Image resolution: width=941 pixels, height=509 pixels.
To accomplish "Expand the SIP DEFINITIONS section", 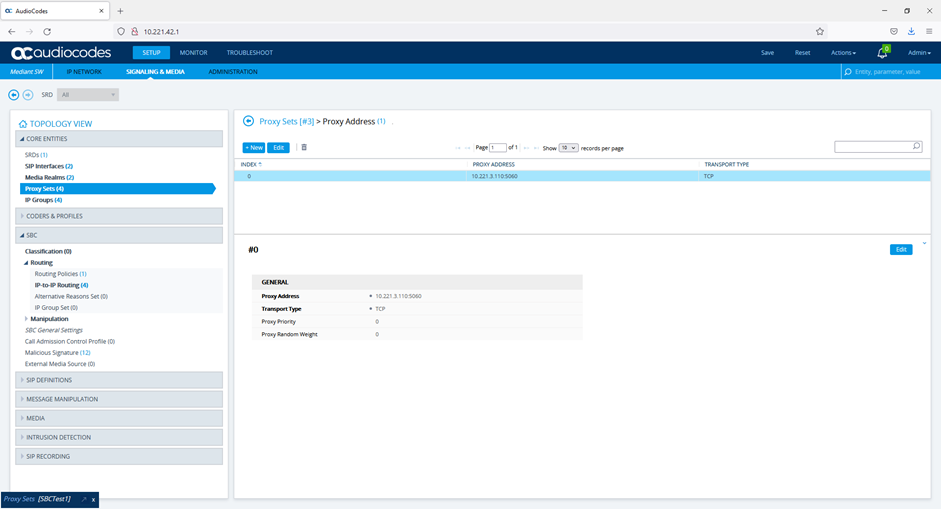I will 119,380.
